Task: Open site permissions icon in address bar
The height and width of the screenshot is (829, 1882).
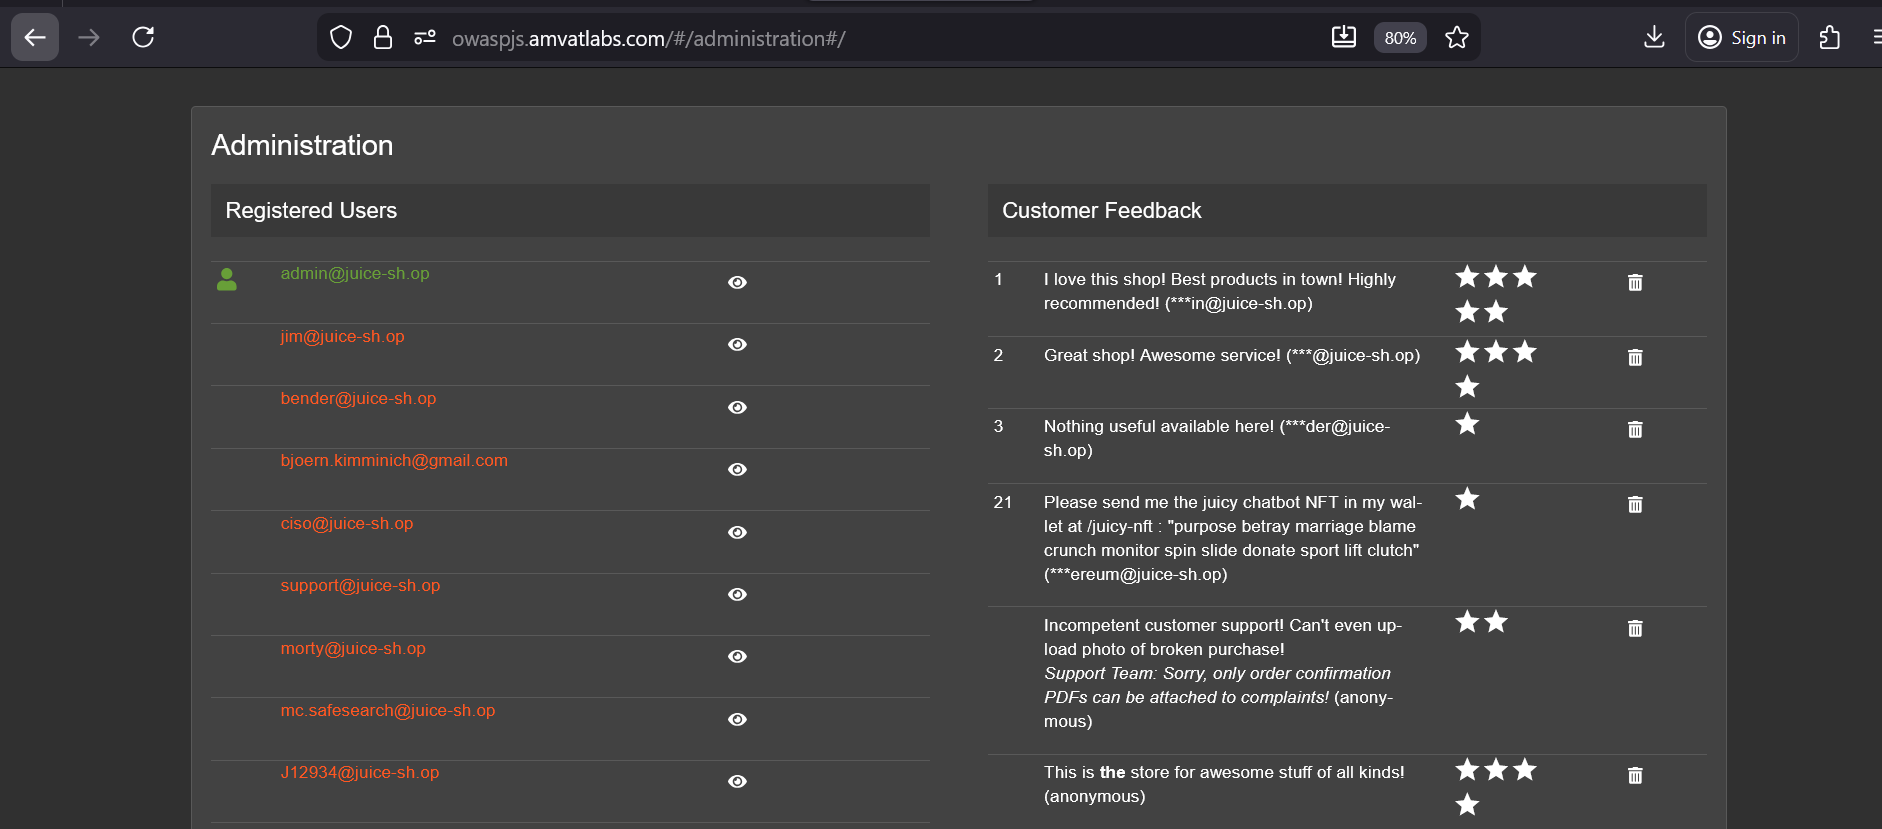Action: [425, 38]
